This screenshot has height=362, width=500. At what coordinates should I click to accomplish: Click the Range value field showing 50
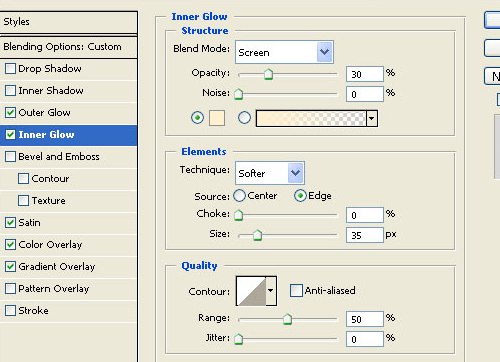click(x=365, y=319)
